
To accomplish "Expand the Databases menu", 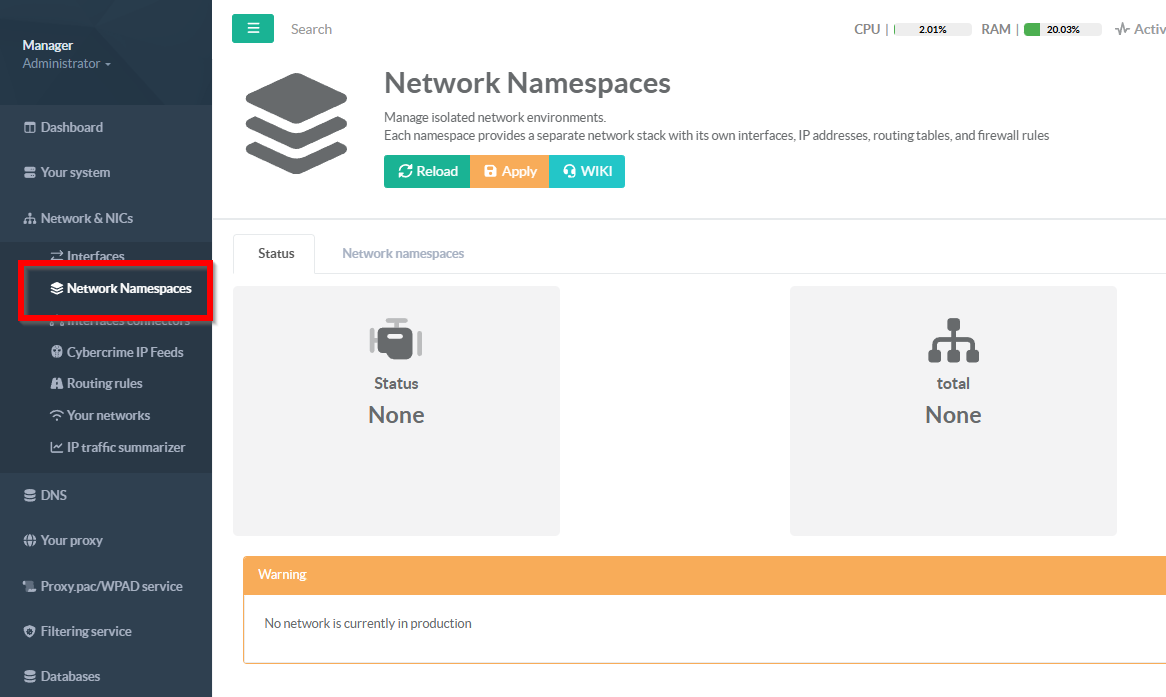I will point(70,676).
